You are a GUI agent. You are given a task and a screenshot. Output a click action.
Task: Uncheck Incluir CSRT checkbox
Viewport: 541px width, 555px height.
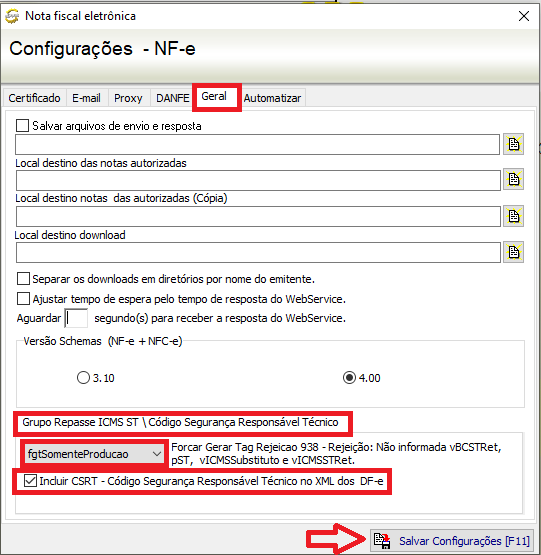click(x=30, y=481)
